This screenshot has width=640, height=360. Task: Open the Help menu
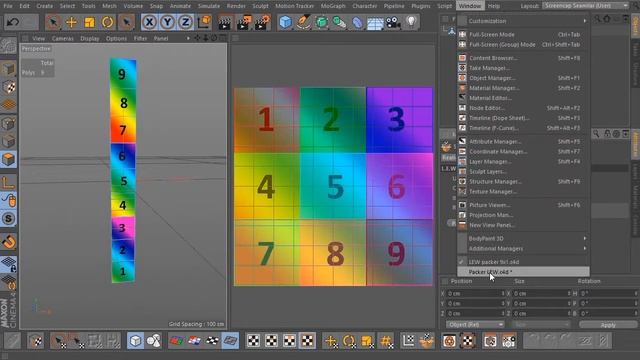494,6
